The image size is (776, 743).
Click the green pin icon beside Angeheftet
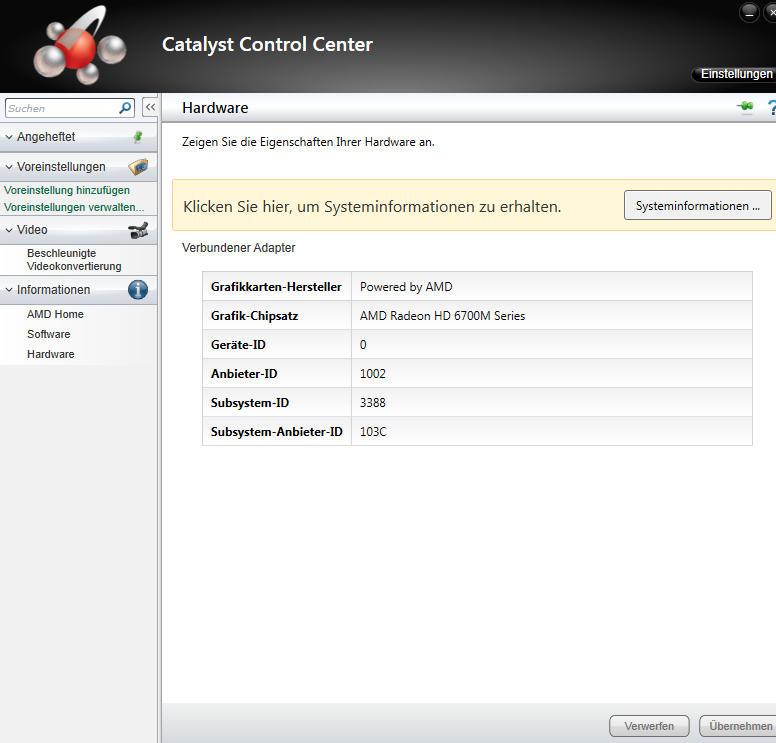(138, 137)
